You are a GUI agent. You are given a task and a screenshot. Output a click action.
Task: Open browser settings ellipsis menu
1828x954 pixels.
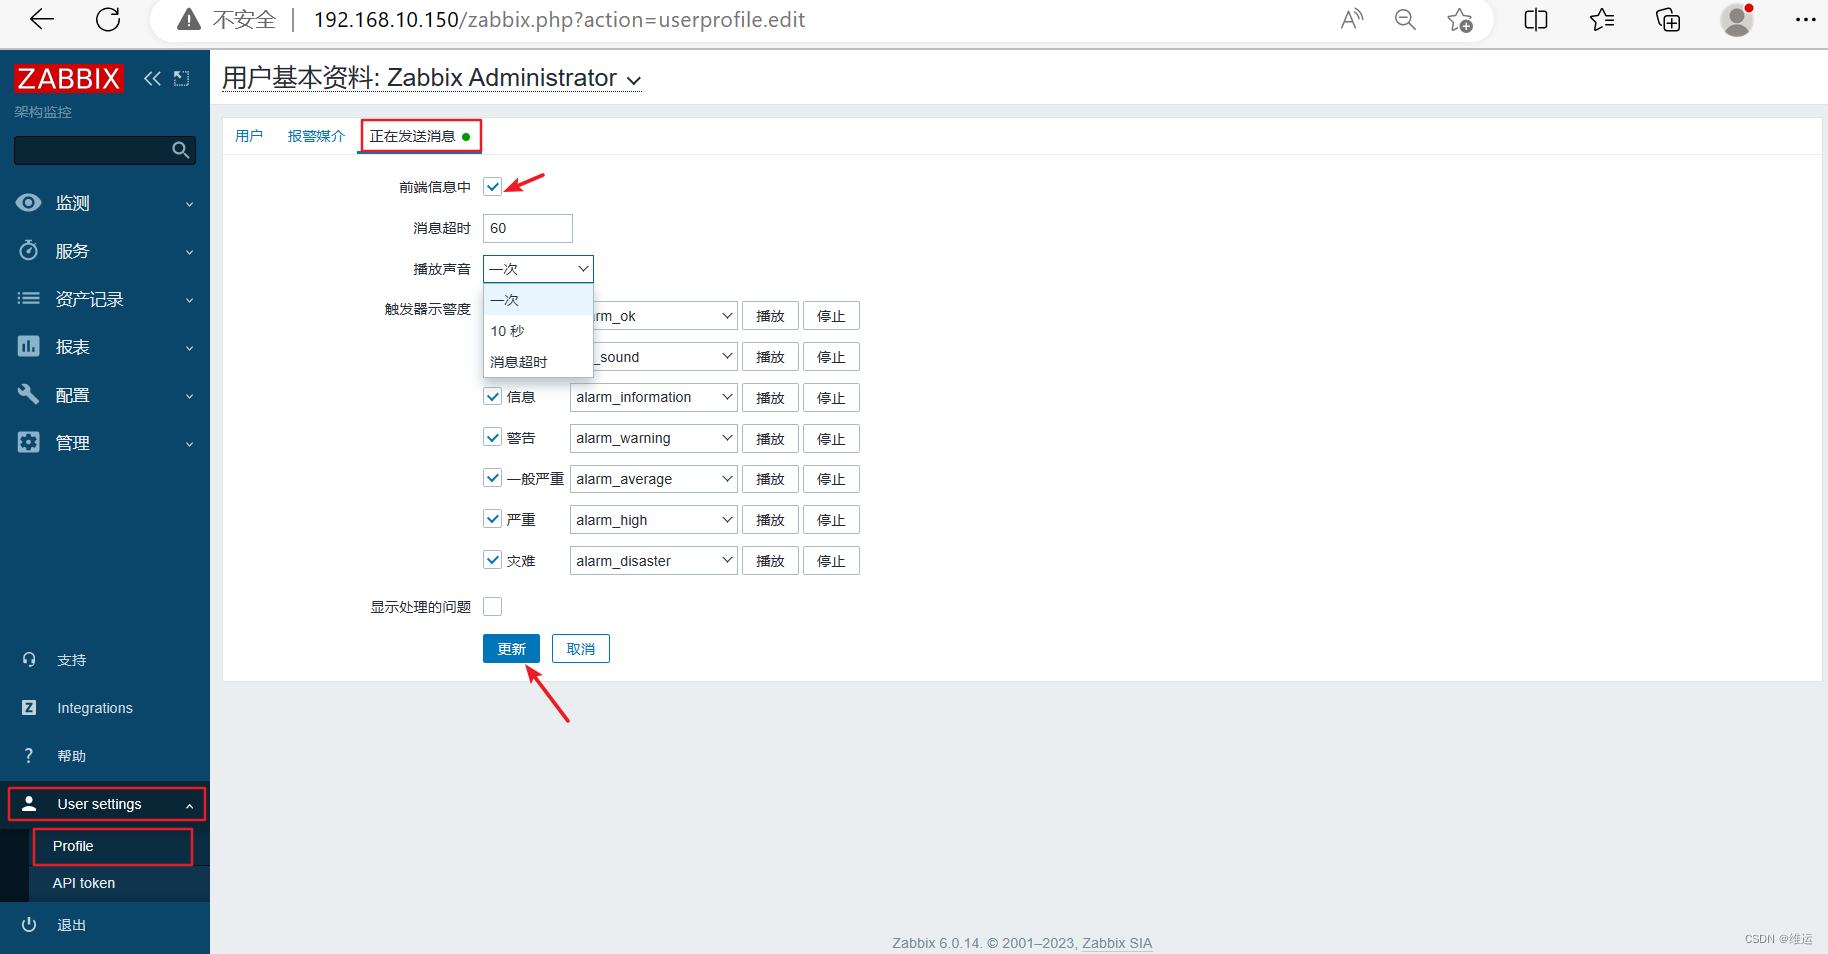(1805, 19)
